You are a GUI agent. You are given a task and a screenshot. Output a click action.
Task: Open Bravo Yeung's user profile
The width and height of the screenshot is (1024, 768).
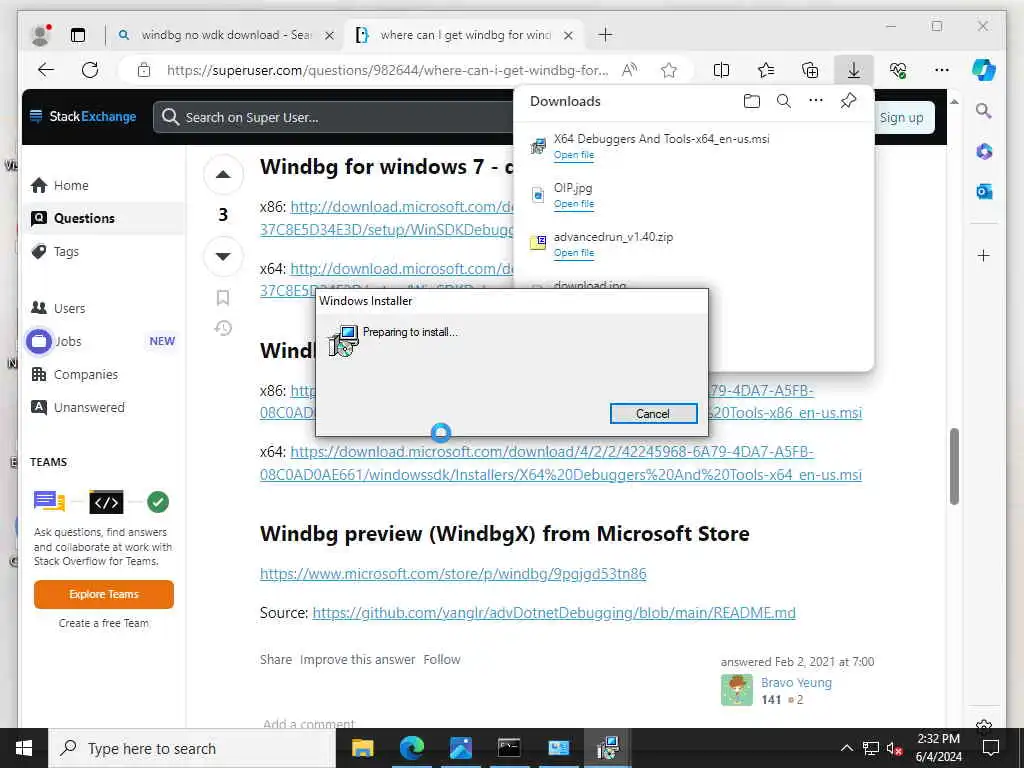796,682
